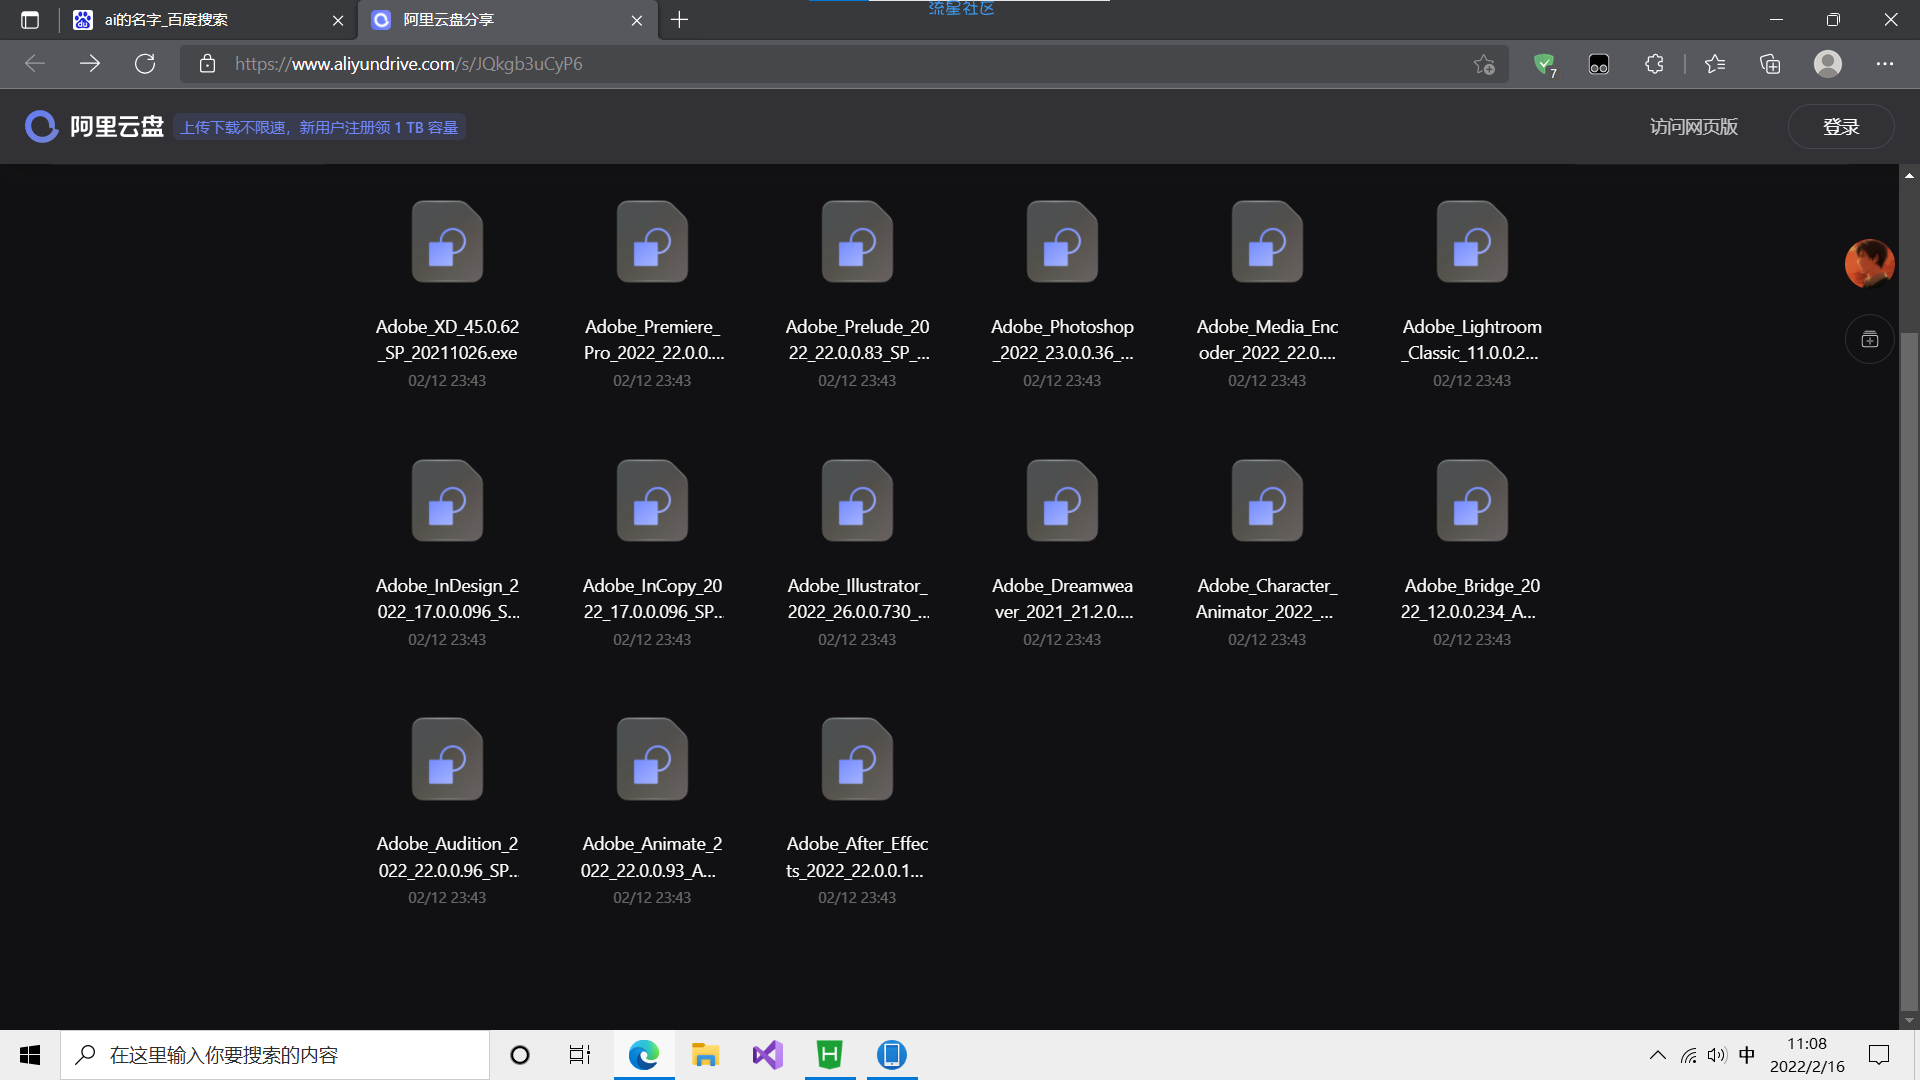Click the Adobe_After_Effects_2022 filename text
Image resolution: width=1920 pixels, height=1080 pixels.
tap(857, 857)
